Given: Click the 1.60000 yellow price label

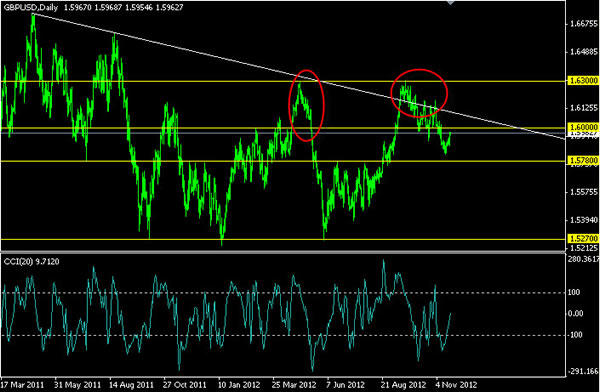Looking at the screenshot, I should point(584,127).
